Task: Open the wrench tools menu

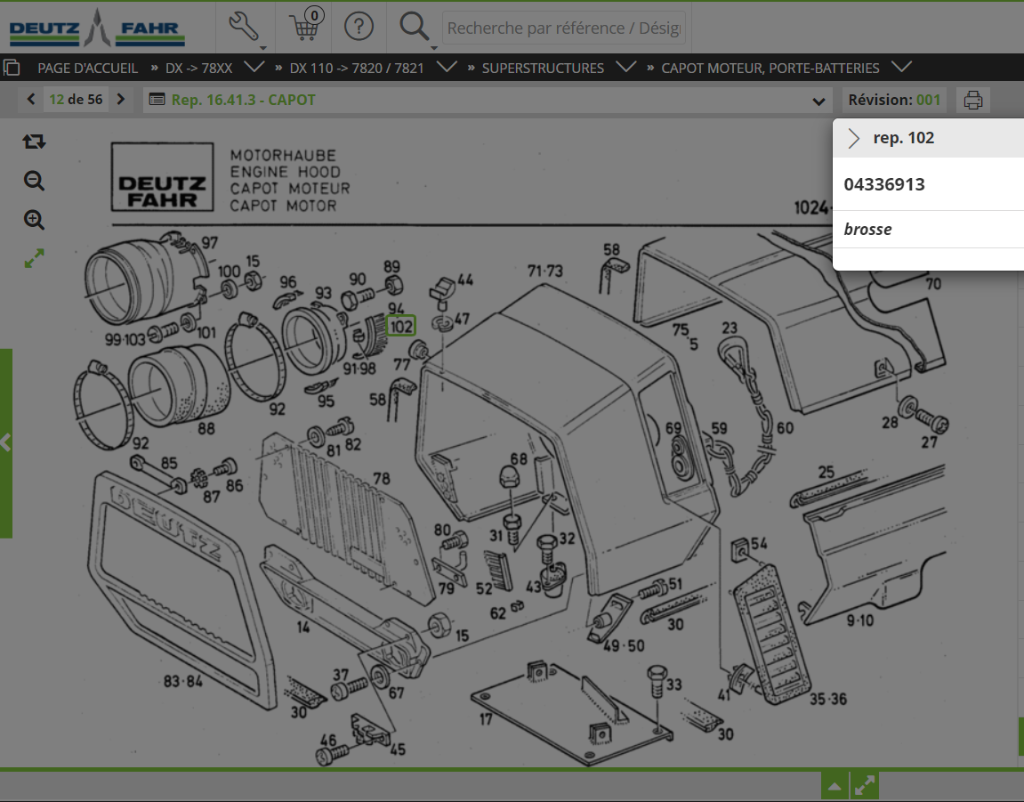Action: [245, 27]
